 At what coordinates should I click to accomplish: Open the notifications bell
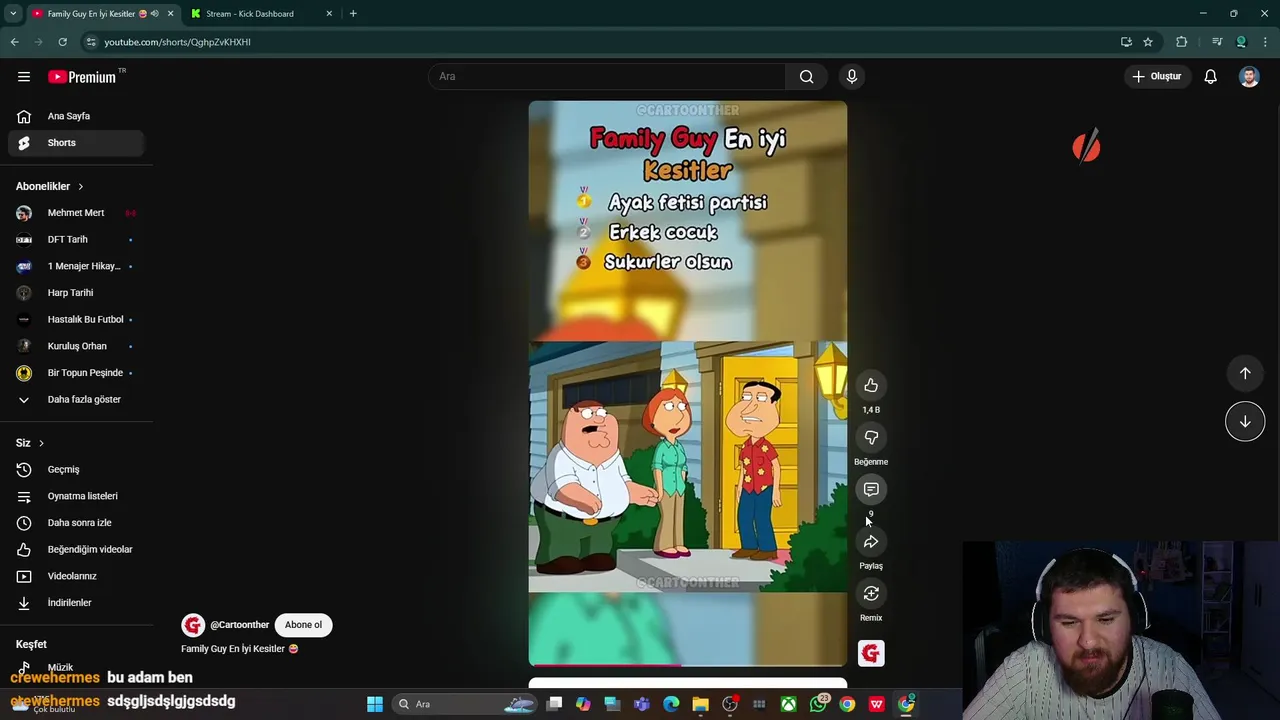click(x=1210, y=77)
